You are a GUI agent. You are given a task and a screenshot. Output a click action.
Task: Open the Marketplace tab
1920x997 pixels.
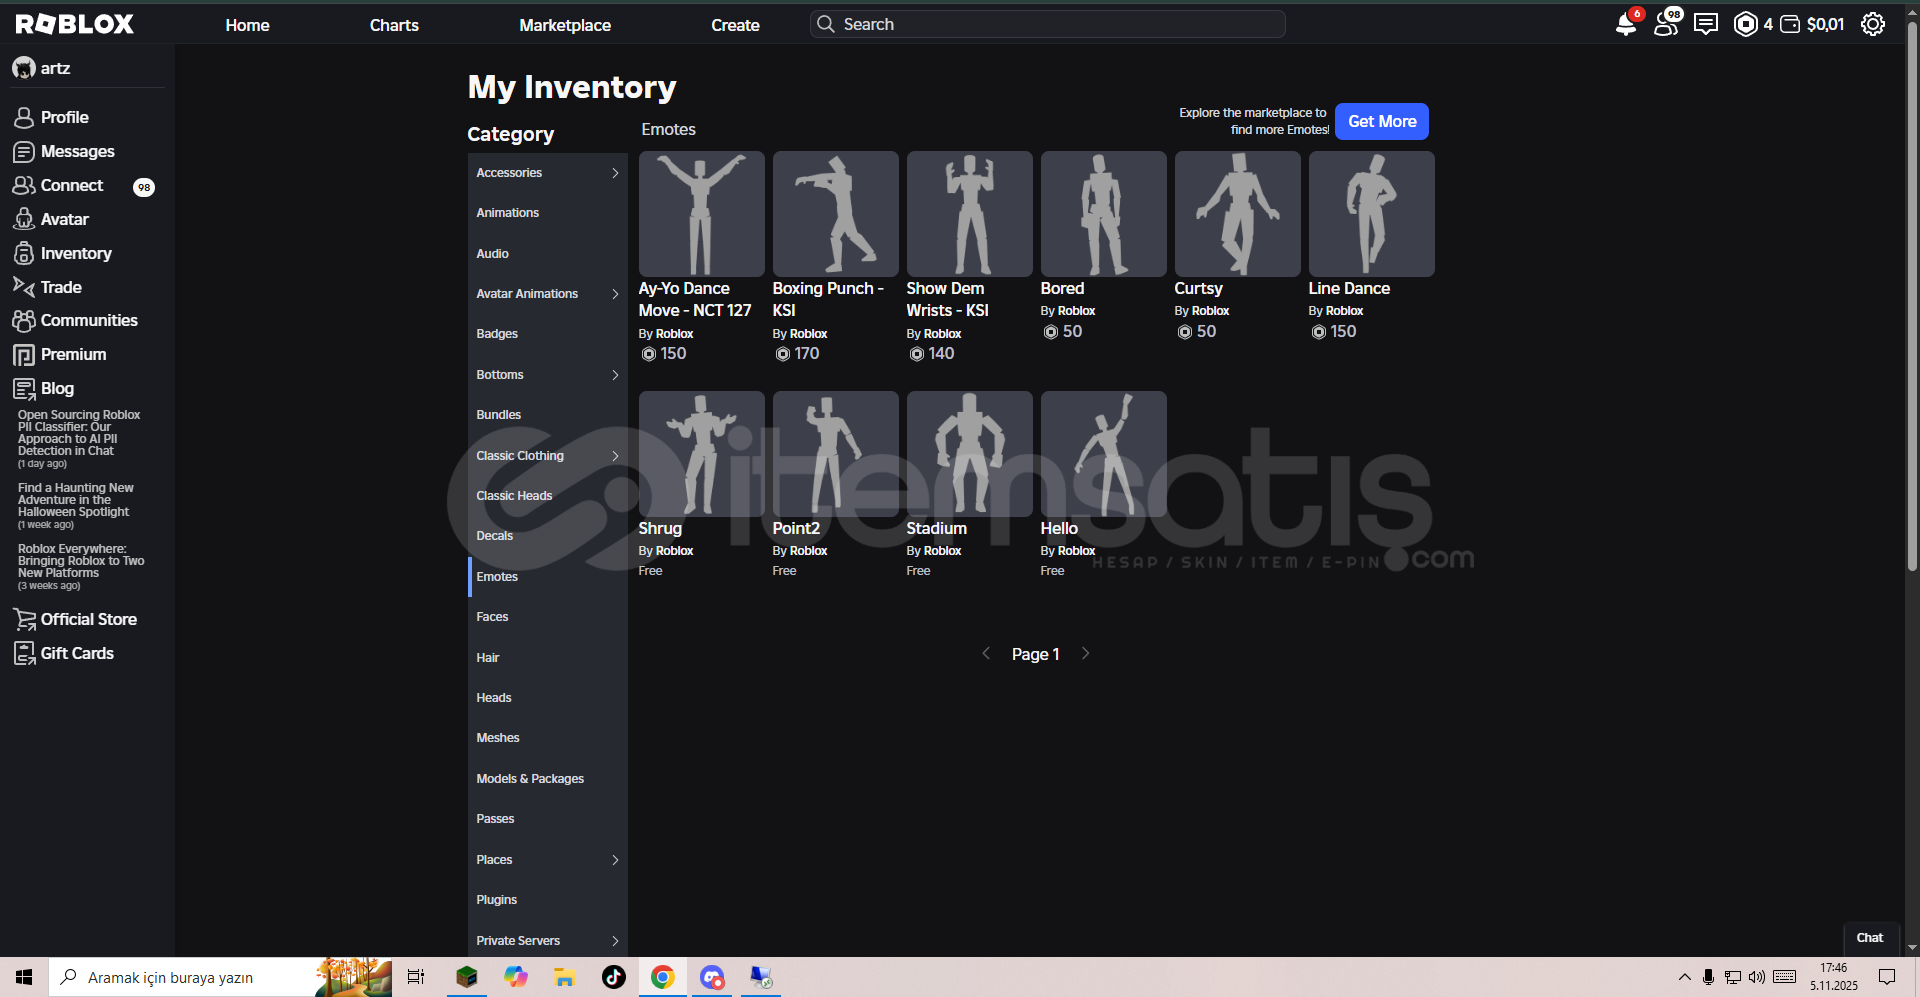tap(565, 25)
